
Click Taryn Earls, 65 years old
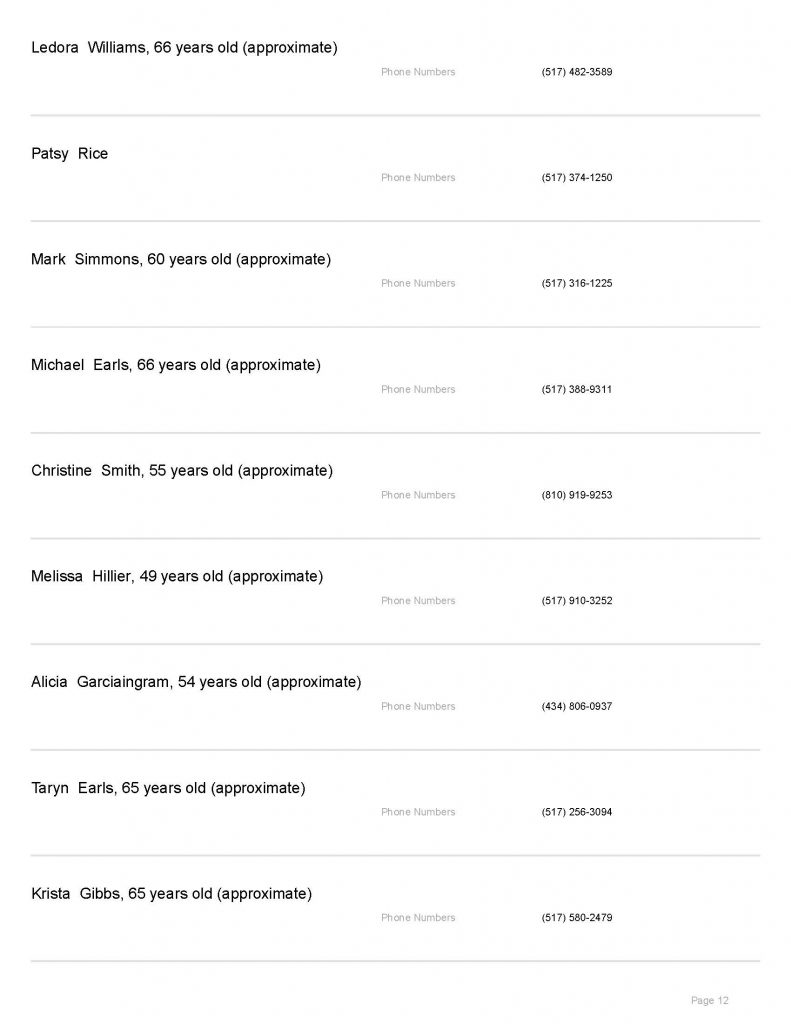tap(168, 789)
